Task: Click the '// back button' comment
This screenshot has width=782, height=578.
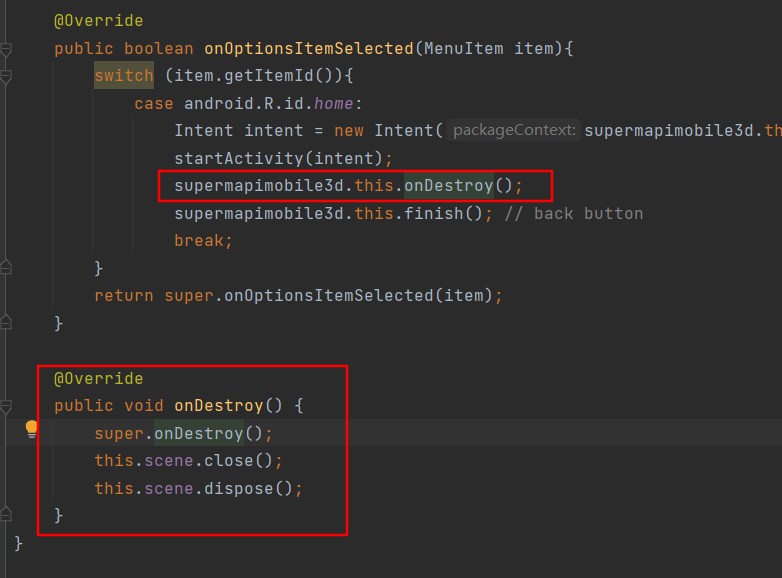Action: [574, 213]
